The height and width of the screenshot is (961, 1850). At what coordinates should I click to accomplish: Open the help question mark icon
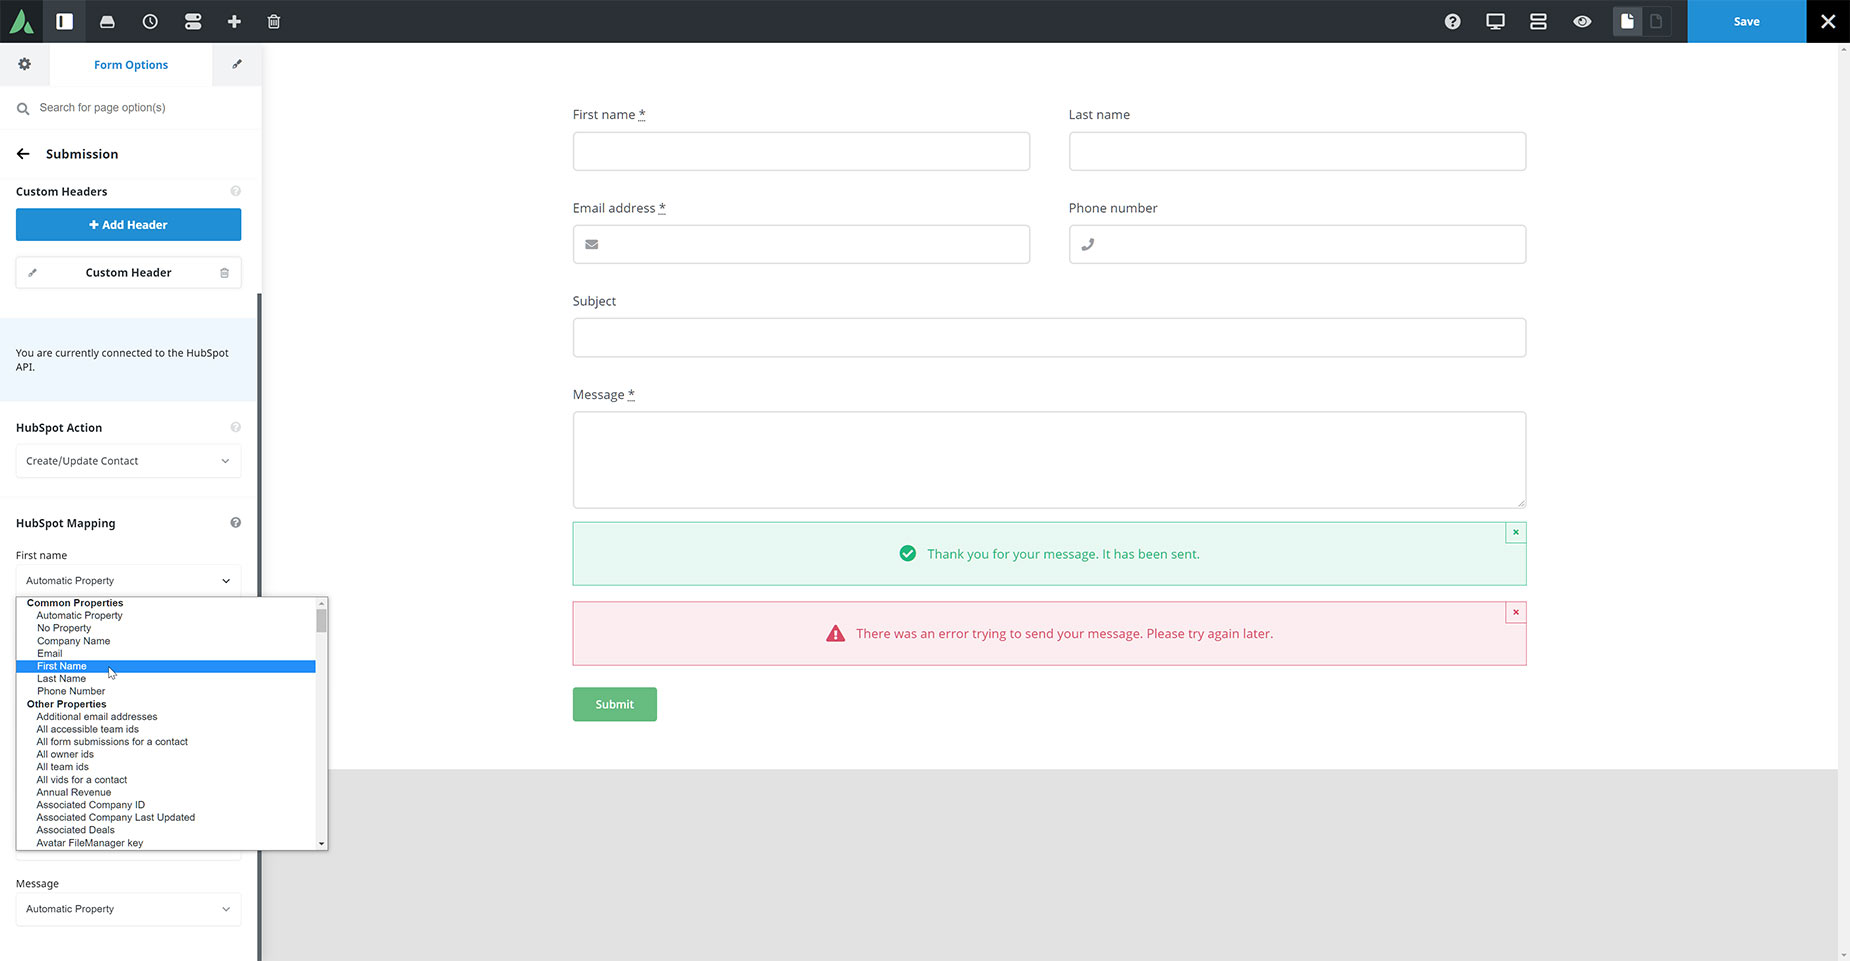pos(1453,21)
